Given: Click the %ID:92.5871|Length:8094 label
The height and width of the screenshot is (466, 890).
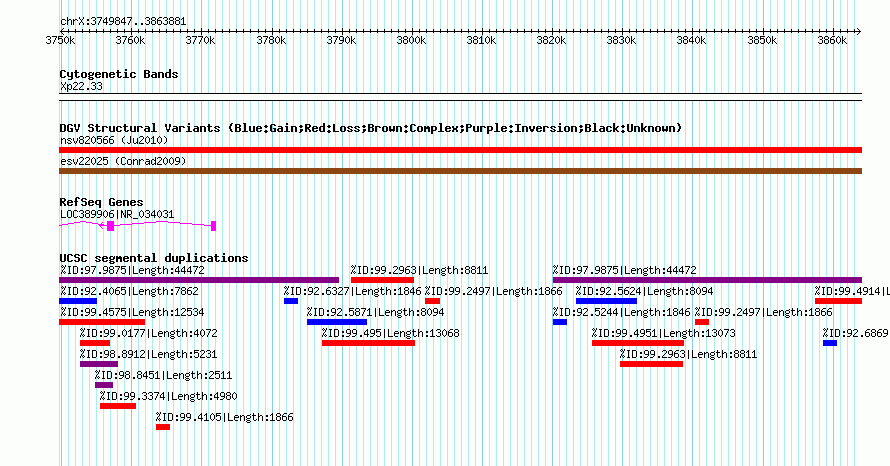Looking at the screenshot, I should (x=375, y=313).
